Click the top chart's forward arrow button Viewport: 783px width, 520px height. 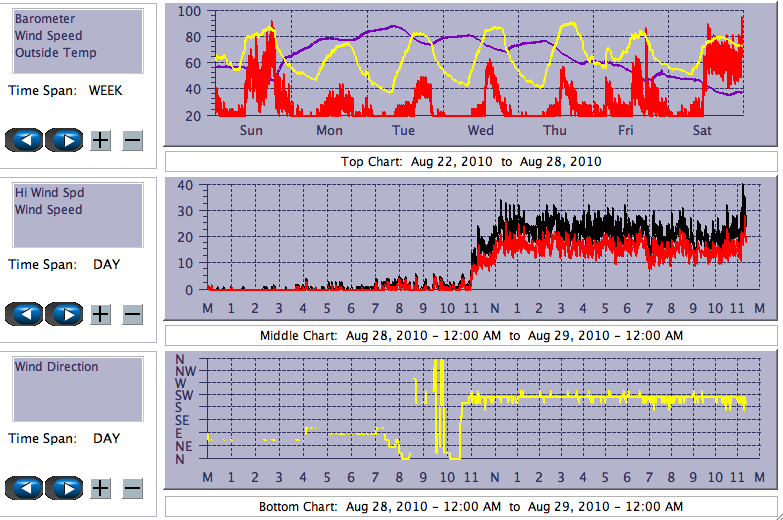(x=64, y=140)
